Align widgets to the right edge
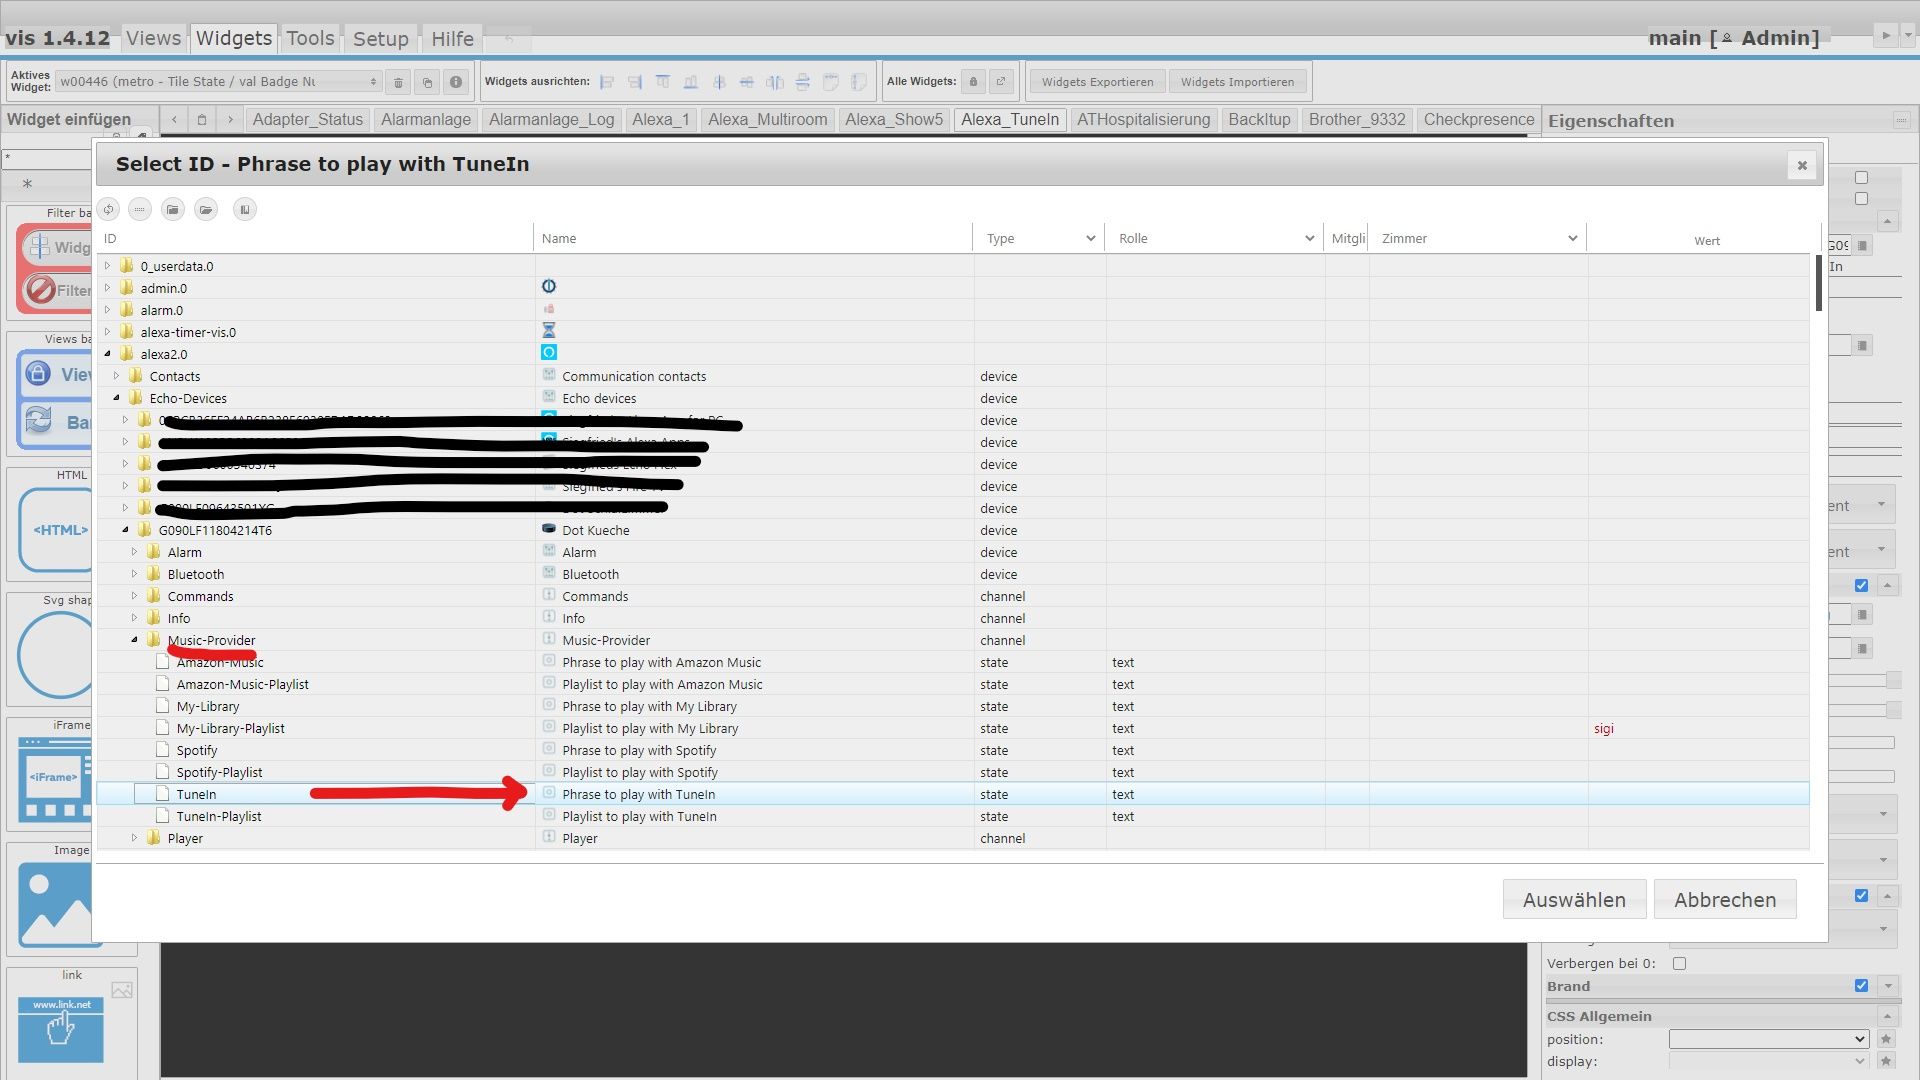 point(635,82)
